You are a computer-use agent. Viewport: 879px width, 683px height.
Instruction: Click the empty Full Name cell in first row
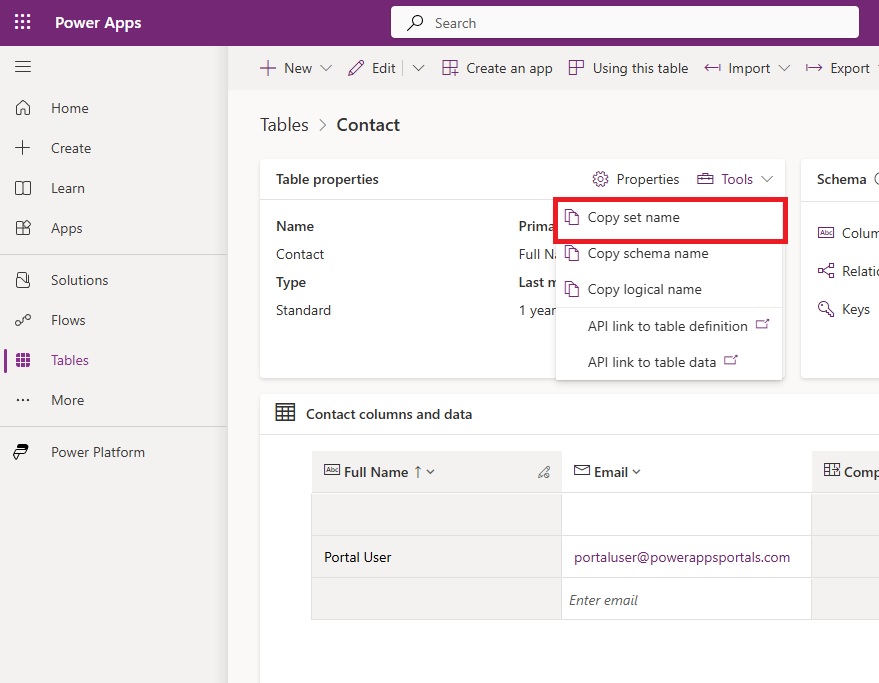tap(437, 514)
